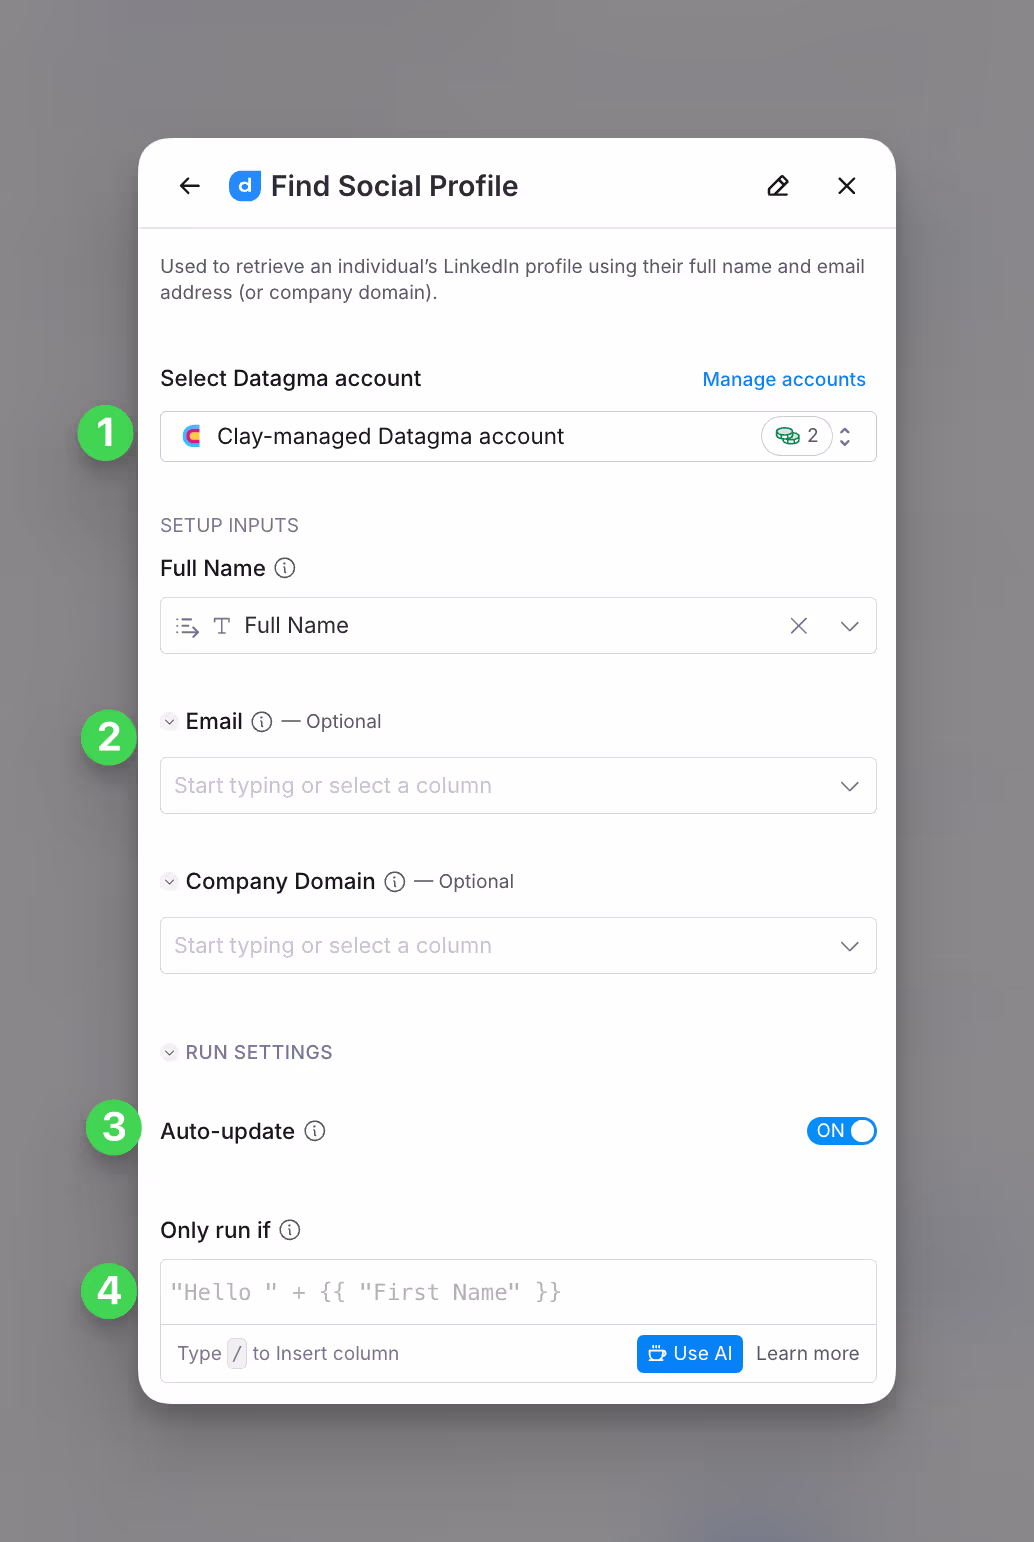Collapse the Run Settings section
Screen dimensions: 1034x1542
170,1053
